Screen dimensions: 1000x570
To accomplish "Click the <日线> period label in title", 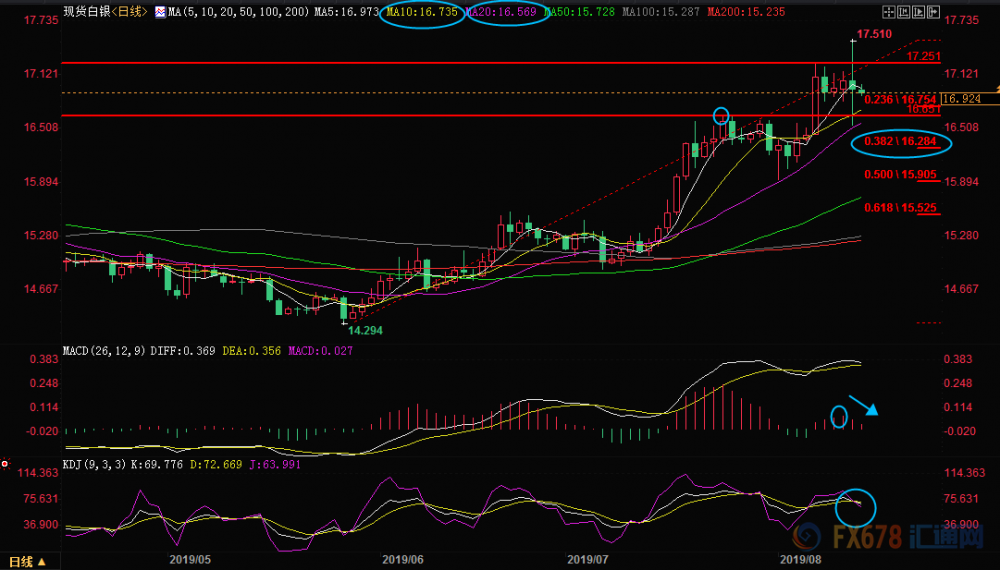I will pyautogui.click(x=130, y=11).
